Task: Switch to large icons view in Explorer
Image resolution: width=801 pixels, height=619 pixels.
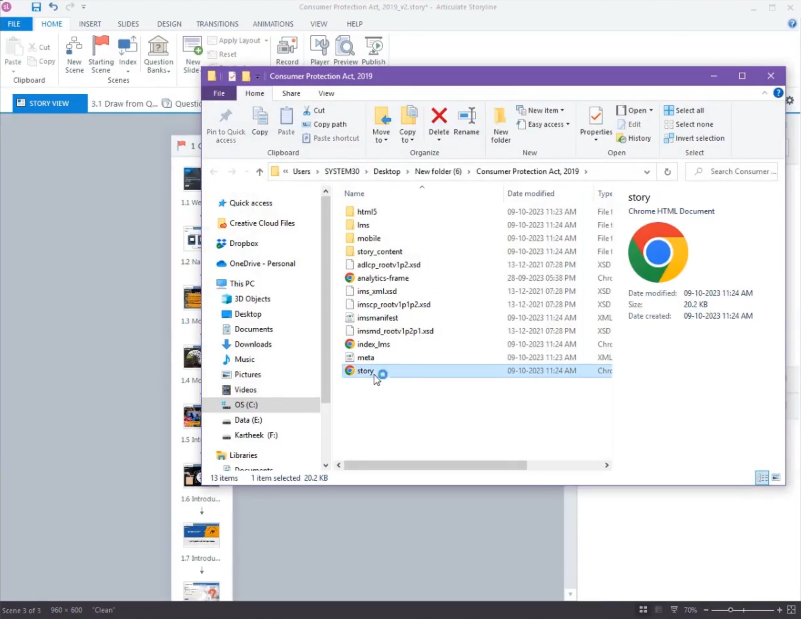Action: coord(776,478)
